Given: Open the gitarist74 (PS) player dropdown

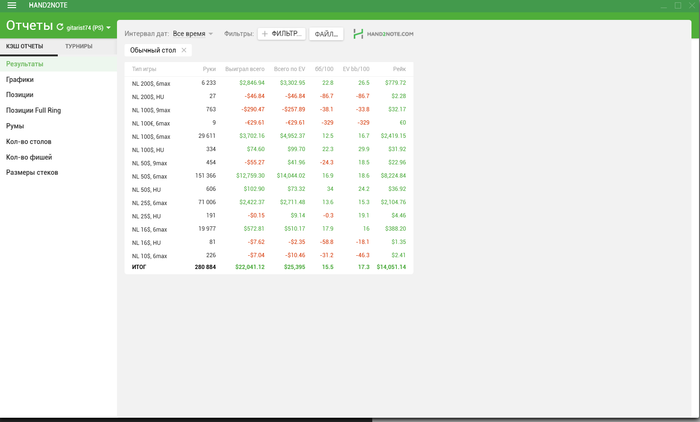Looking at the screenshot, I should [x=88, y=28].
